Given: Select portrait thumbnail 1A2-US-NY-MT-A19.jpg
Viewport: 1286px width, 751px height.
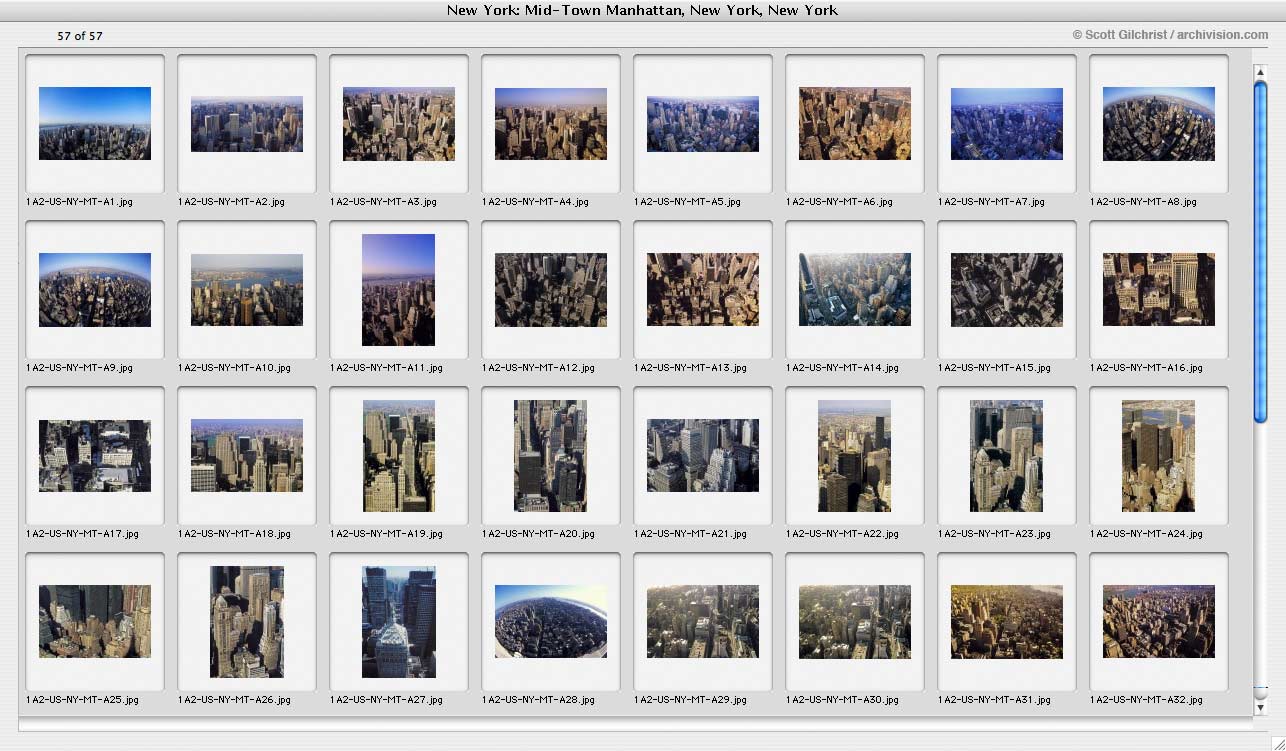Looking at the screenshot, I should tap(399, 456).
